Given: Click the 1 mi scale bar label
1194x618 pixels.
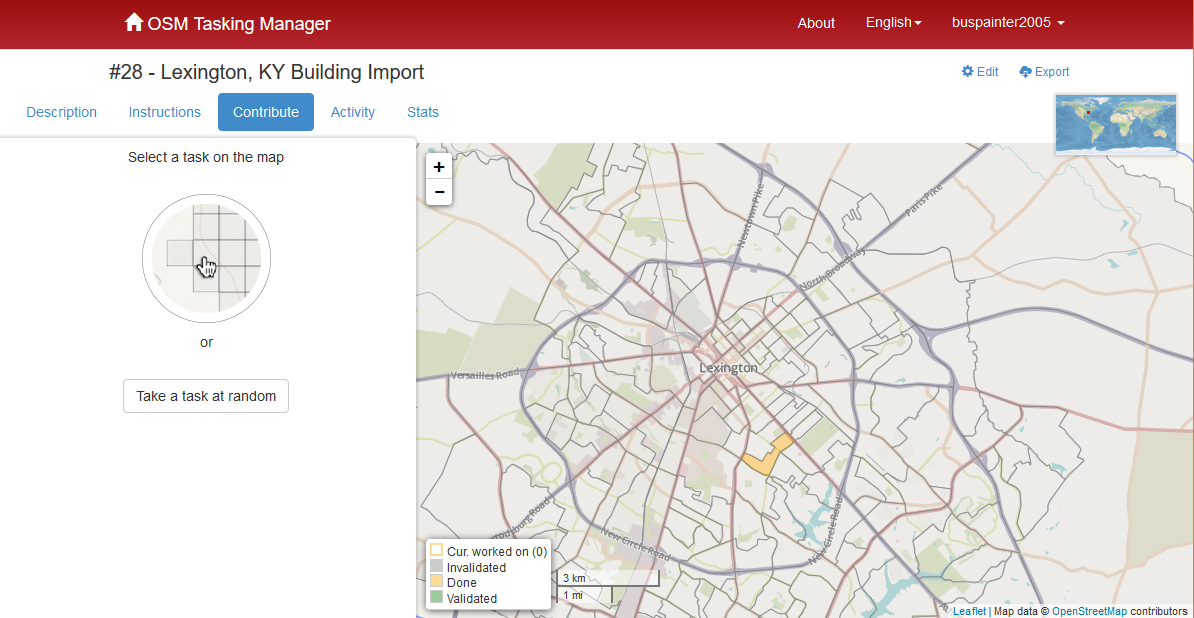Looking at the screenshot, I should point(573,594).
